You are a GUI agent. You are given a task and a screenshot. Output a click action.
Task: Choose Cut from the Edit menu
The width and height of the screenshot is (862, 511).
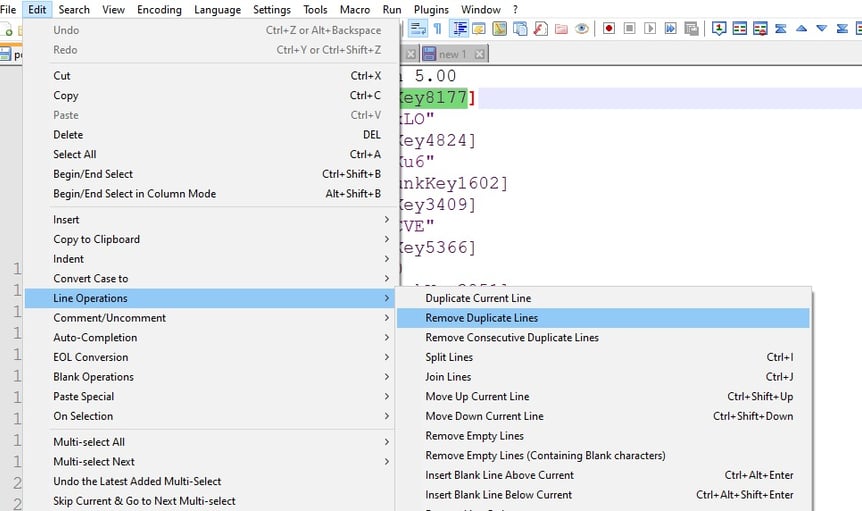(210, 76)
